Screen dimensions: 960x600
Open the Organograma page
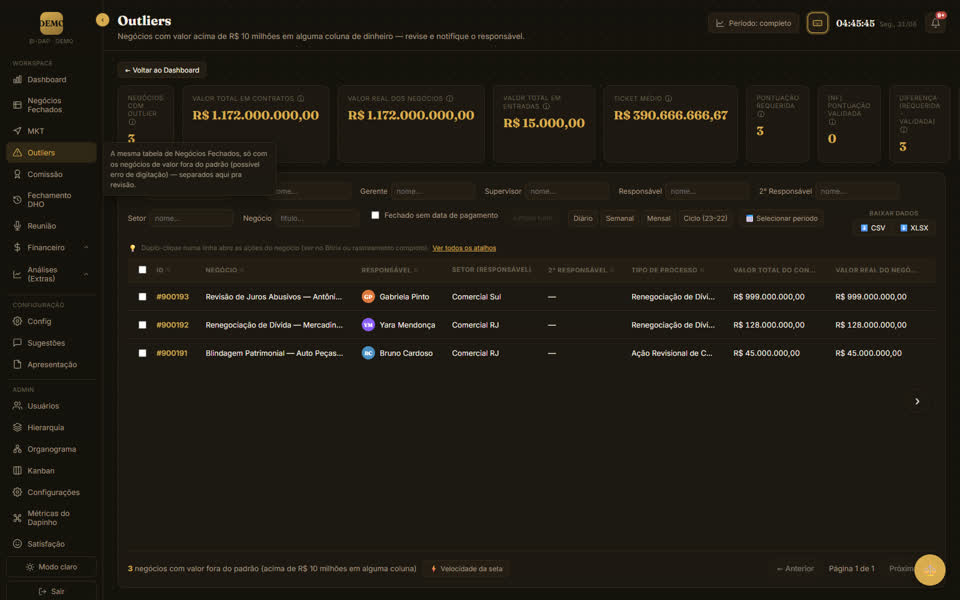click(51, 449)
